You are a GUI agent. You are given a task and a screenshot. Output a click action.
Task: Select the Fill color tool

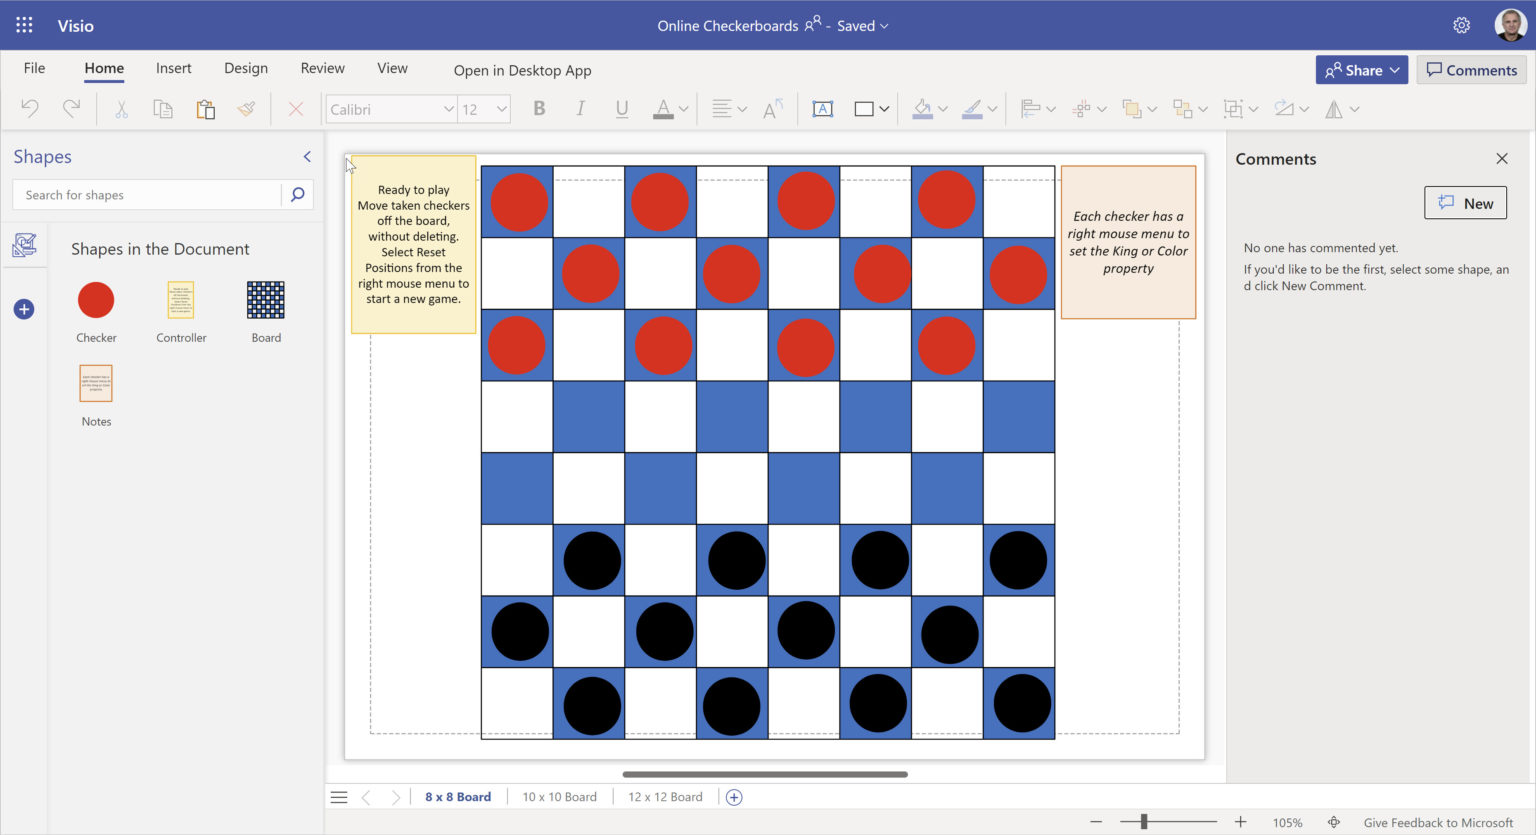point(922,108)
